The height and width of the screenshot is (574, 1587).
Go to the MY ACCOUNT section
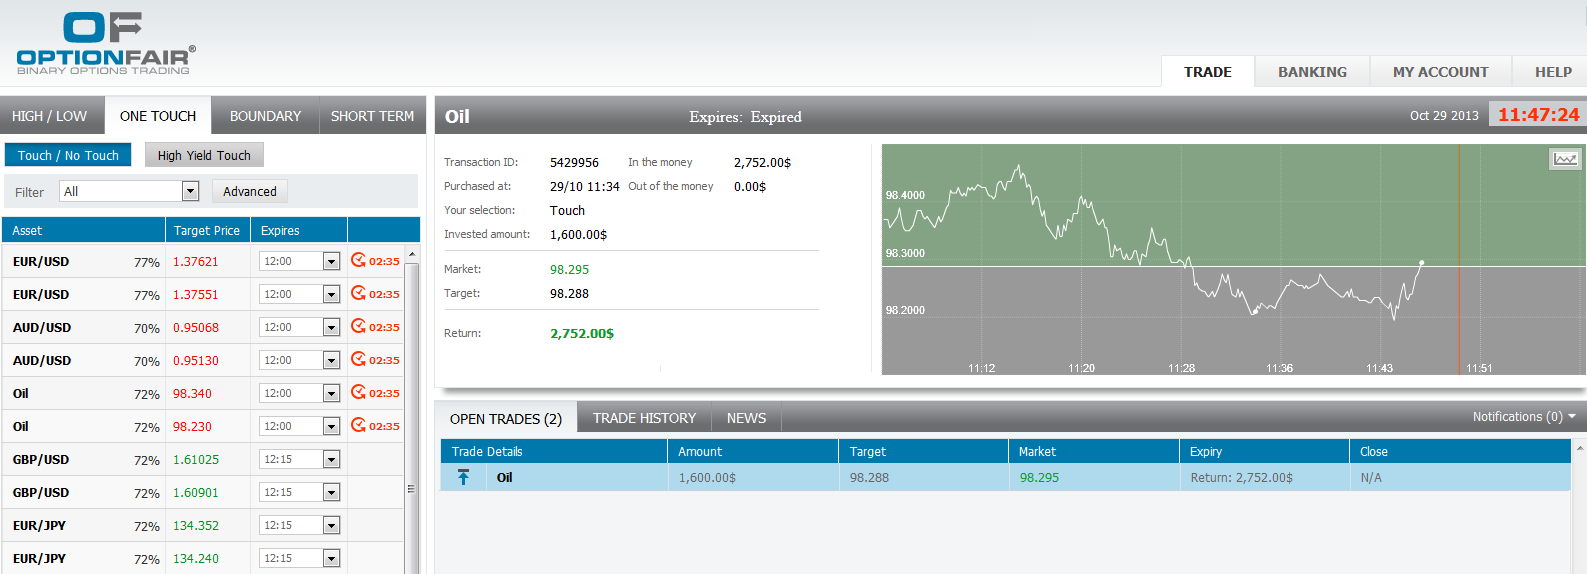click(x=1440, y=72)
